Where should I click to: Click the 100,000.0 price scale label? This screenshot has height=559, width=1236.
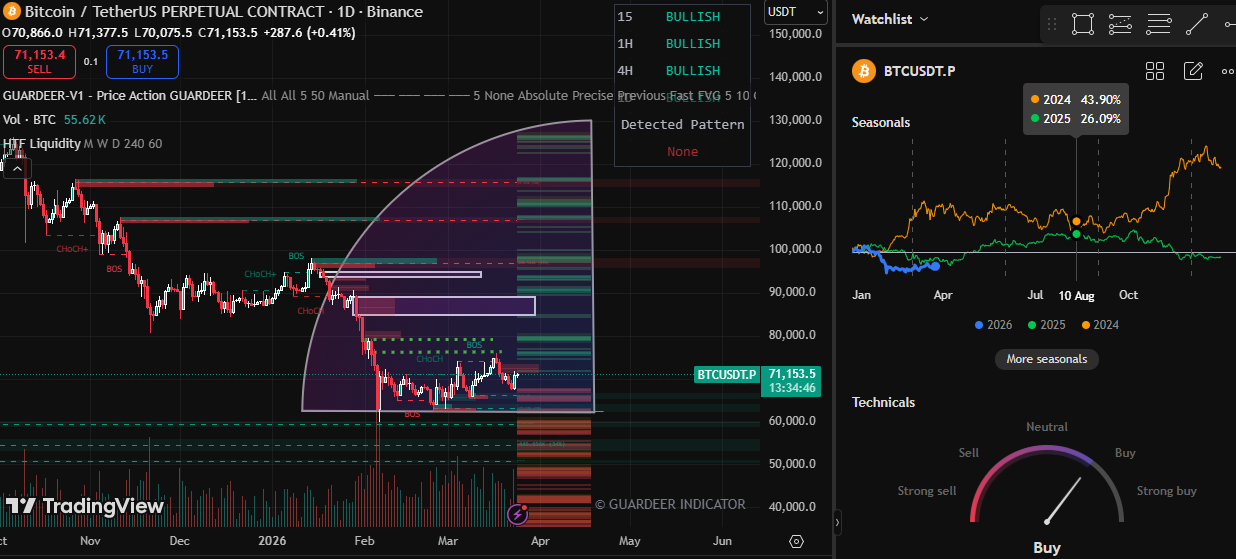click(x=795, y=249)
